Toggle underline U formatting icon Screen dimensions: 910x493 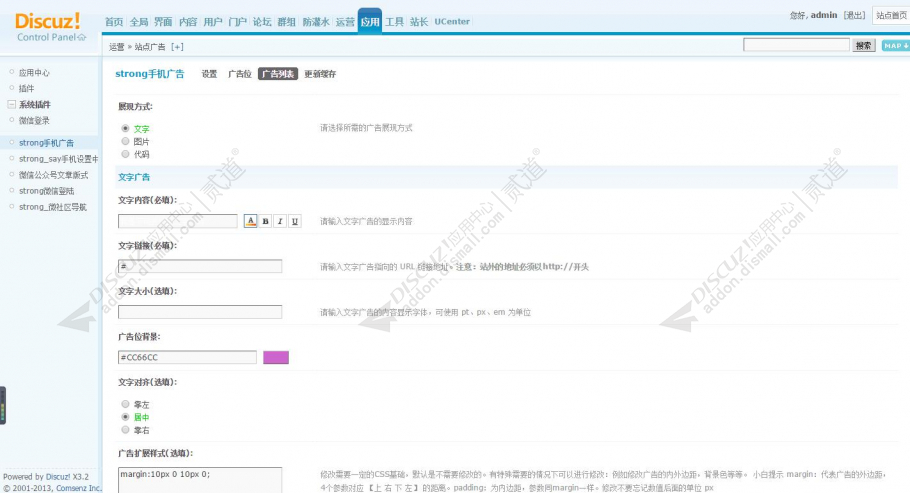pyautogui.click(x=295, y=221)
